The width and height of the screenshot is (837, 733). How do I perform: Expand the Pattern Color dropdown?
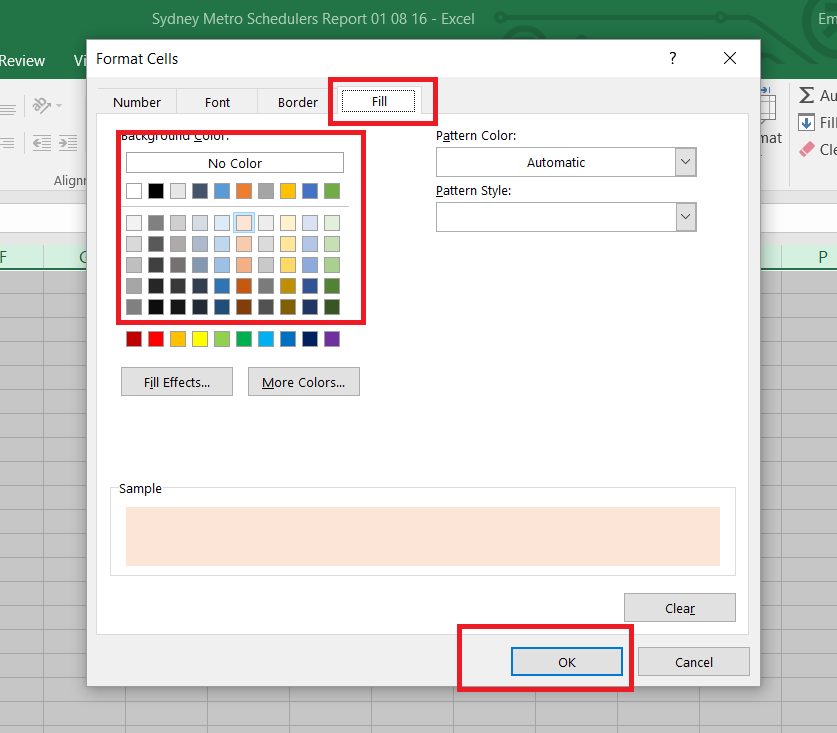(685, 162)
